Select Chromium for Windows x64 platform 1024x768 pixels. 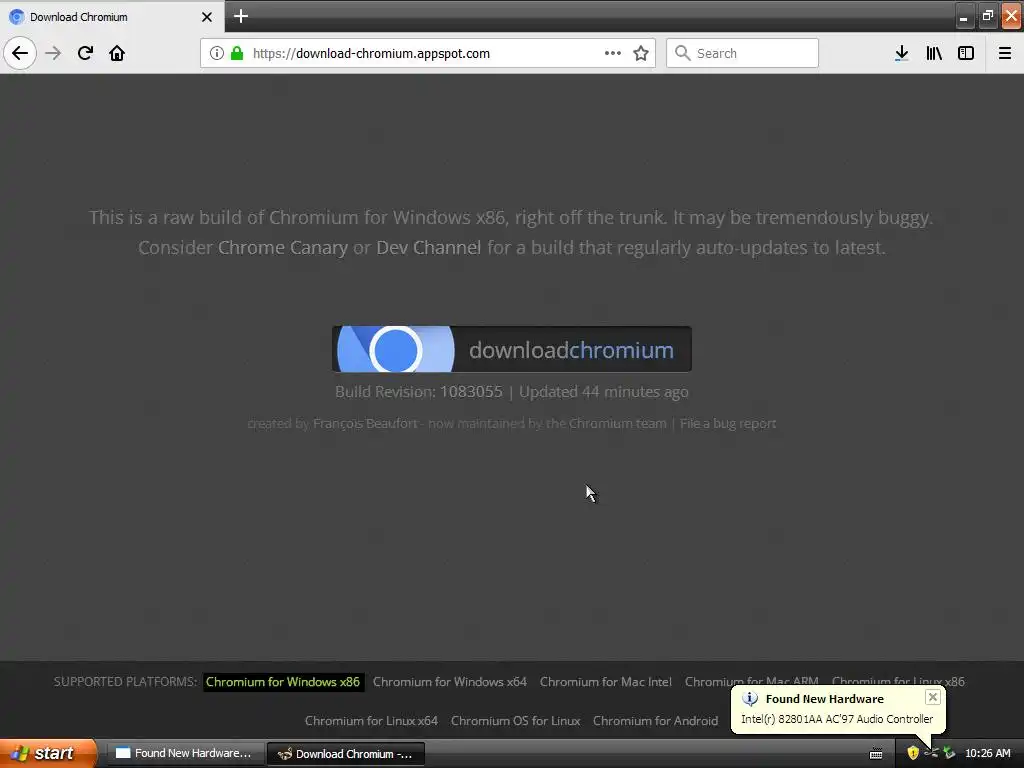point(449,682)
